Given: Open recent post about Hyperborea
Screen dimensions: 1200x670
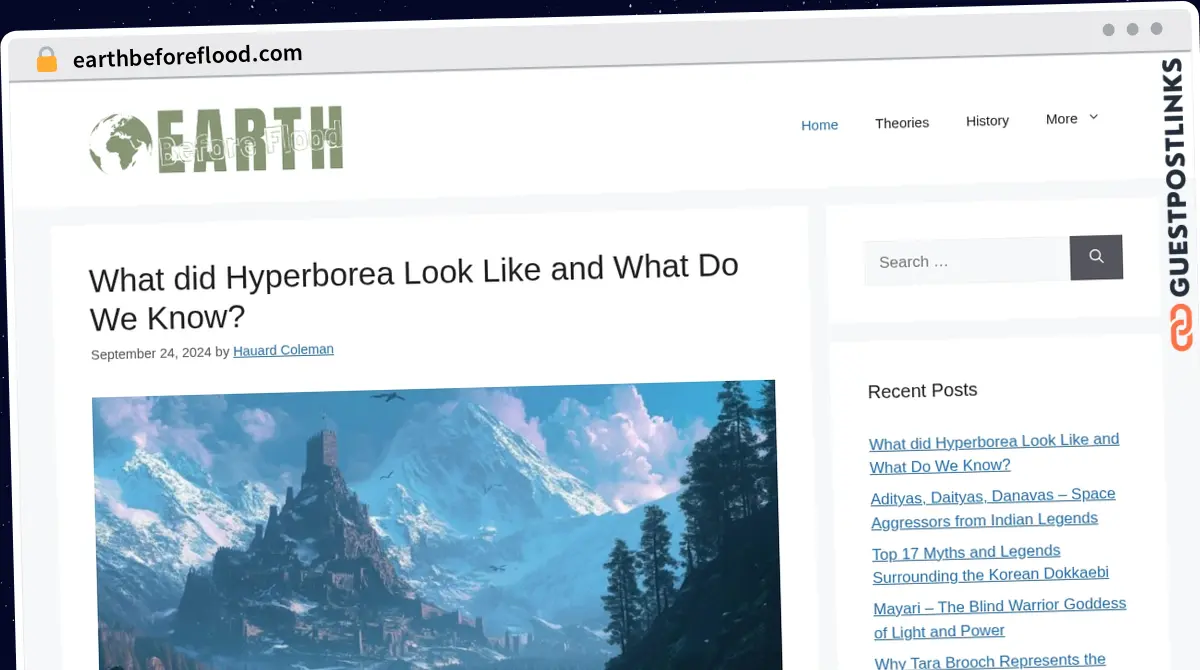Looking at the screenshot, I should (x=993, y=453).
